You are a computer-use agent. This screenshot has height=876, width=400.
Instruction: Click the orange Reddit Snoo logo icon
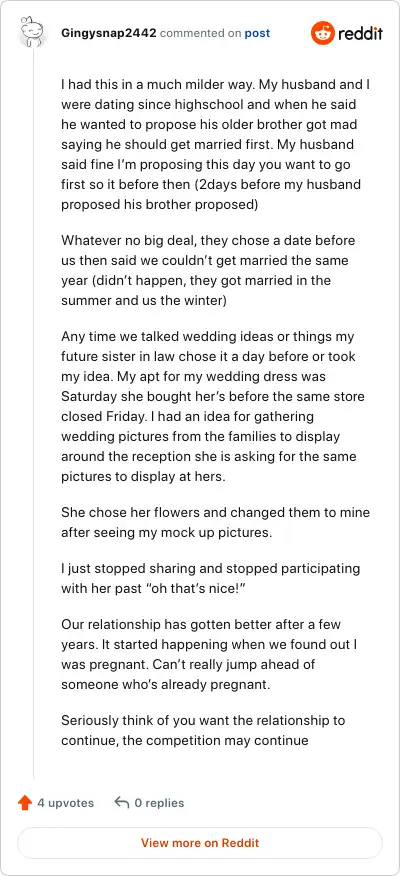pyautogui.click(x=321, y=33)
